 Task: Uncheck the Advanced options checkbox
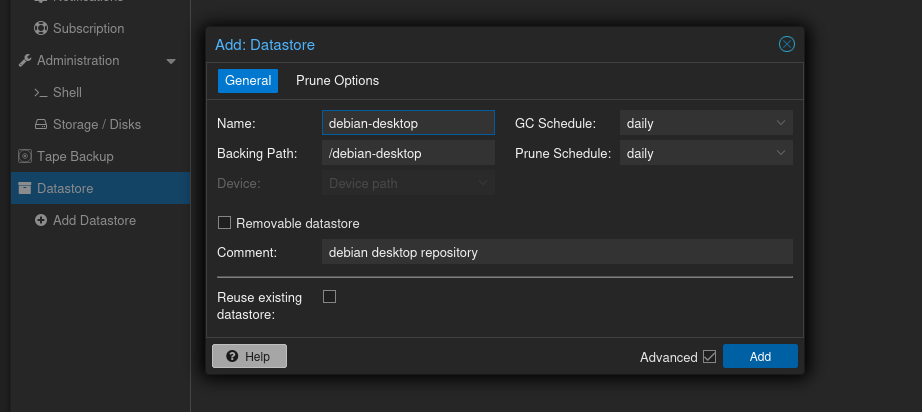[x=710, y=357]
